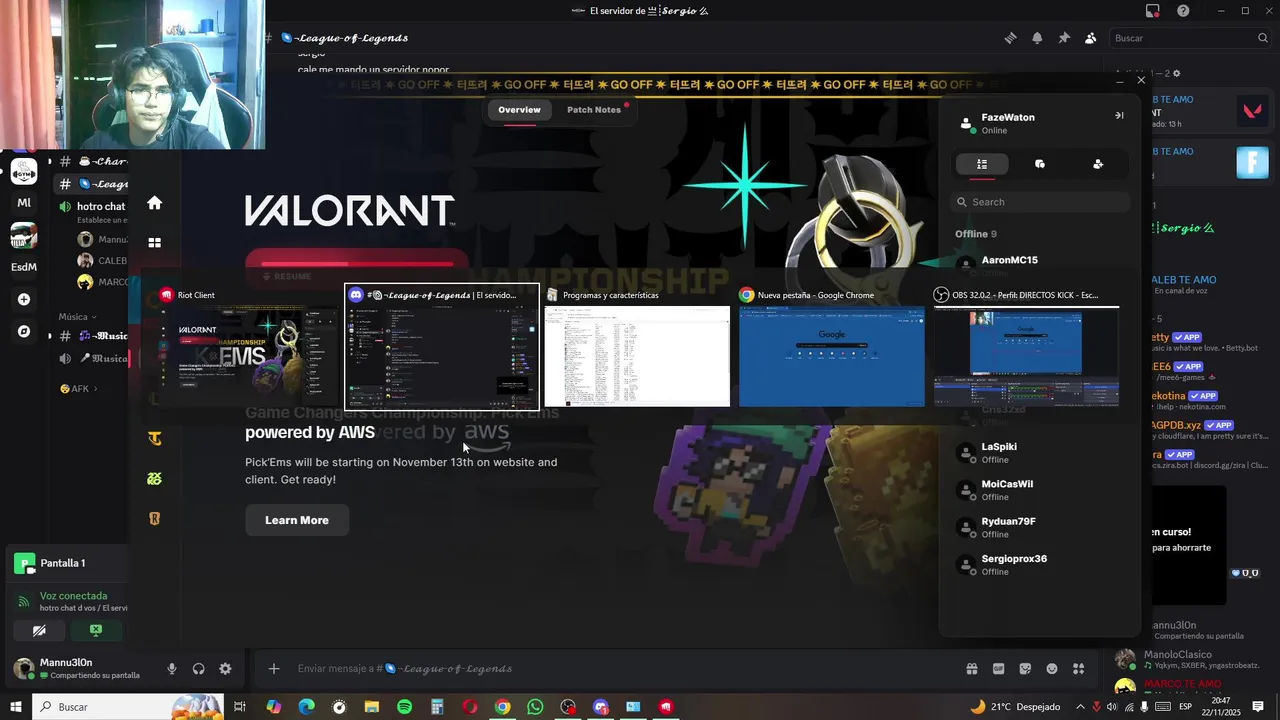Image resolution: width=1280 pixels, height=720 pixels.
Task: Click Voz conectada status link
Action: coord(73,596)
